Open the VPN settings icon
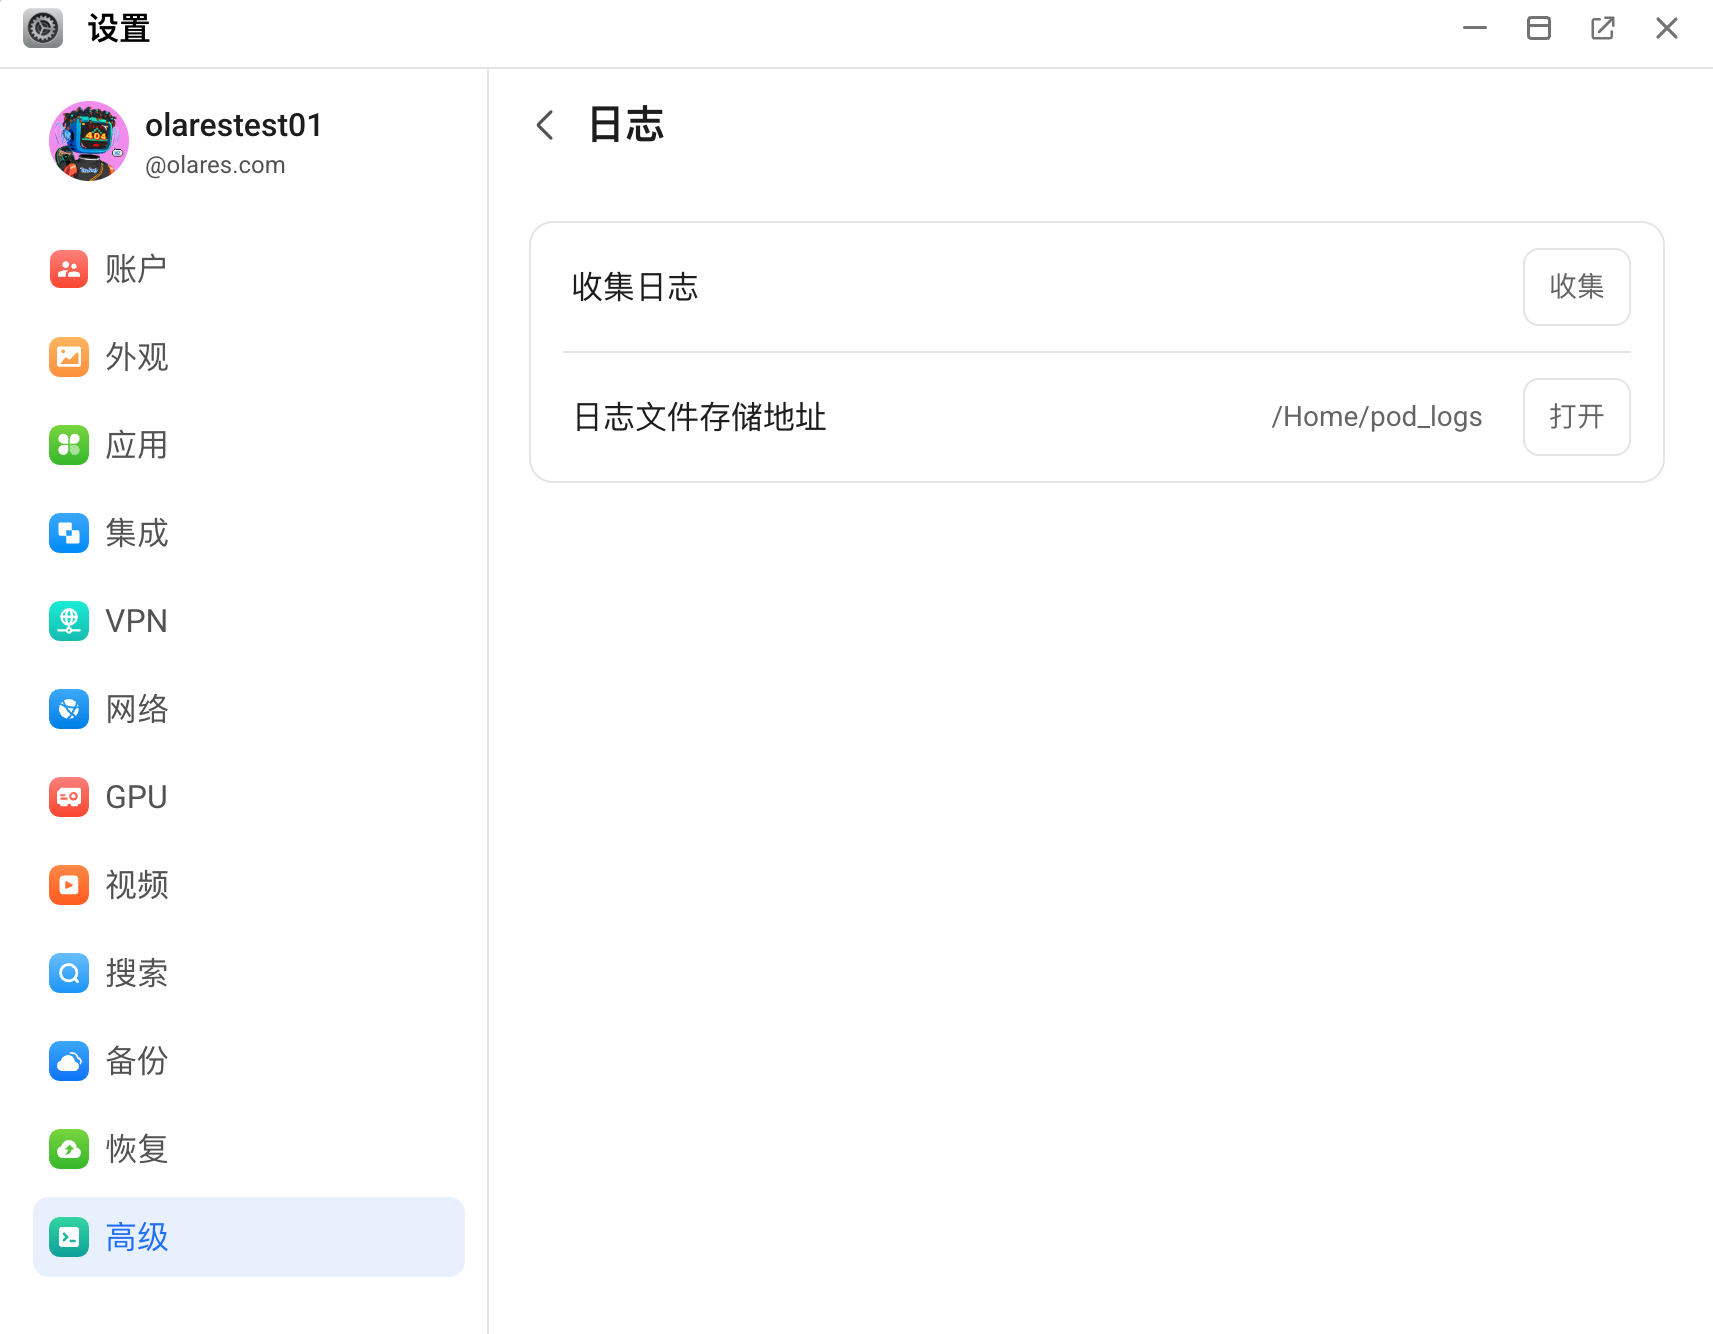Viewport: 1713px width, 1334px height. [x=68, y=620]
